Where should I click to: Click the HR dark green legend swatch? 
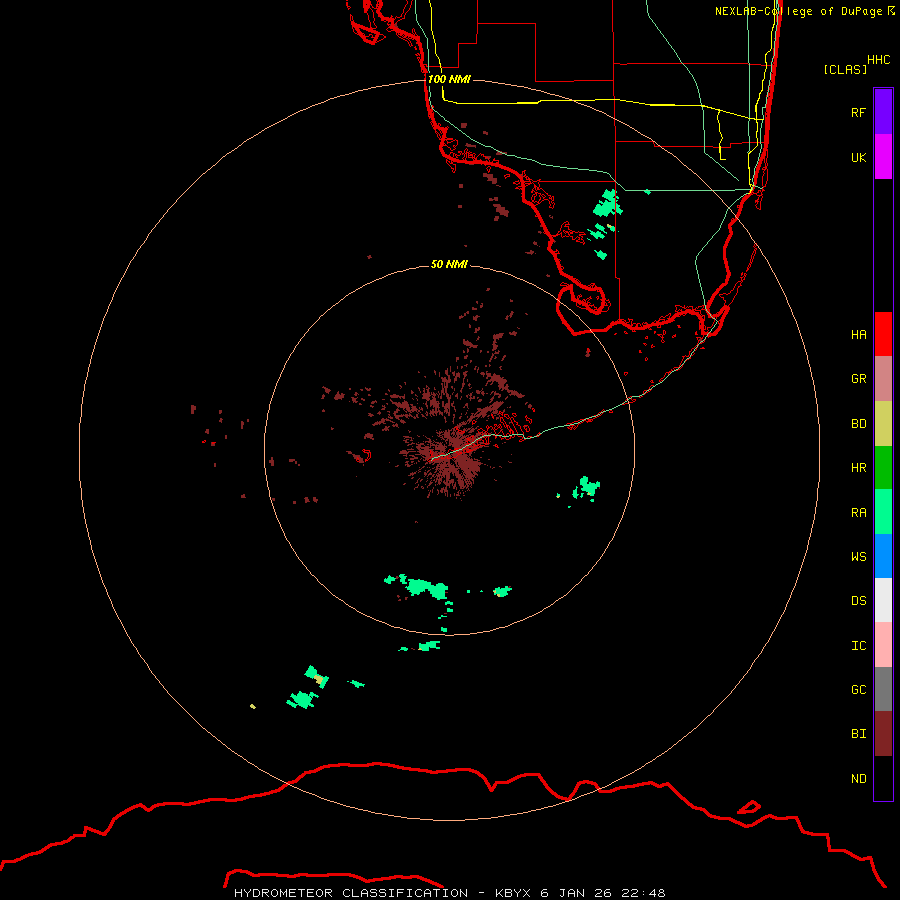(x=883, y=468)
